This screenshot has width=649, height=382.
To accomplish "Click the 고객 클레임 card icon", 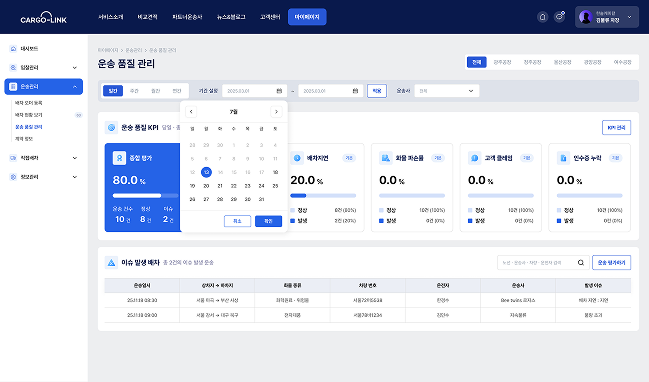I will pos(474,158).
